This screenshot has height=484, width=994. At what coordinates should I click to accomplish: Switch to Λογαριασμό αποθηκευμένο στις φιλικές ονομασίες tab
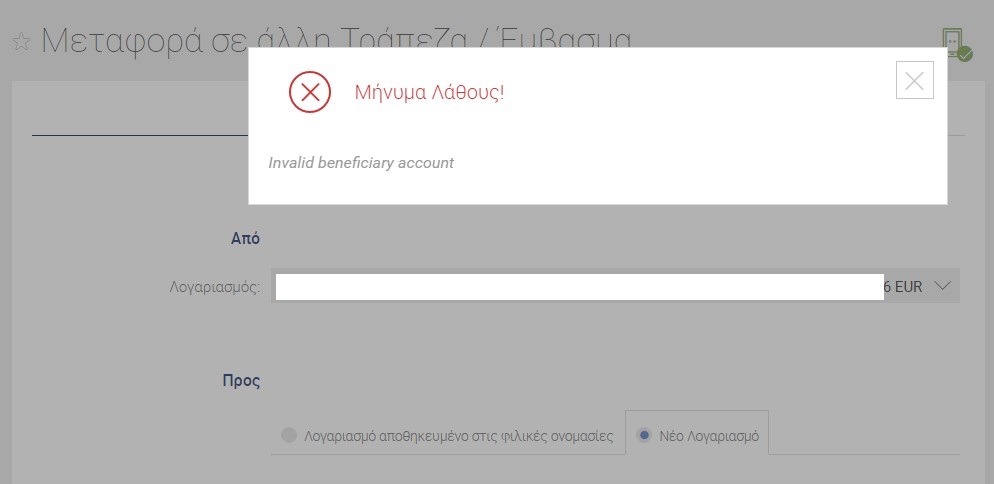tap(459, 436)
